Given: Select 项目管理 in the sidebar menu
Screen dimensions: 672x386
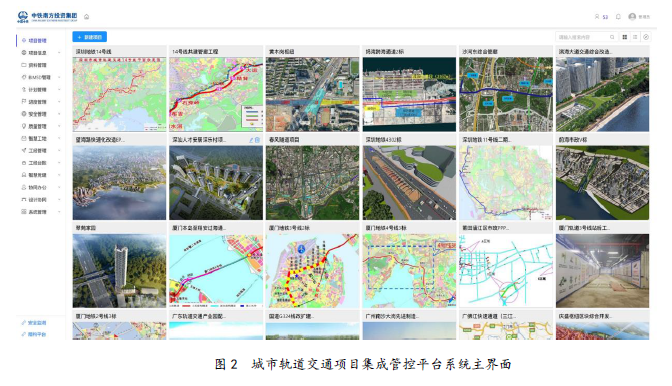Looking at the screenshot, I should tap(39, 41).
